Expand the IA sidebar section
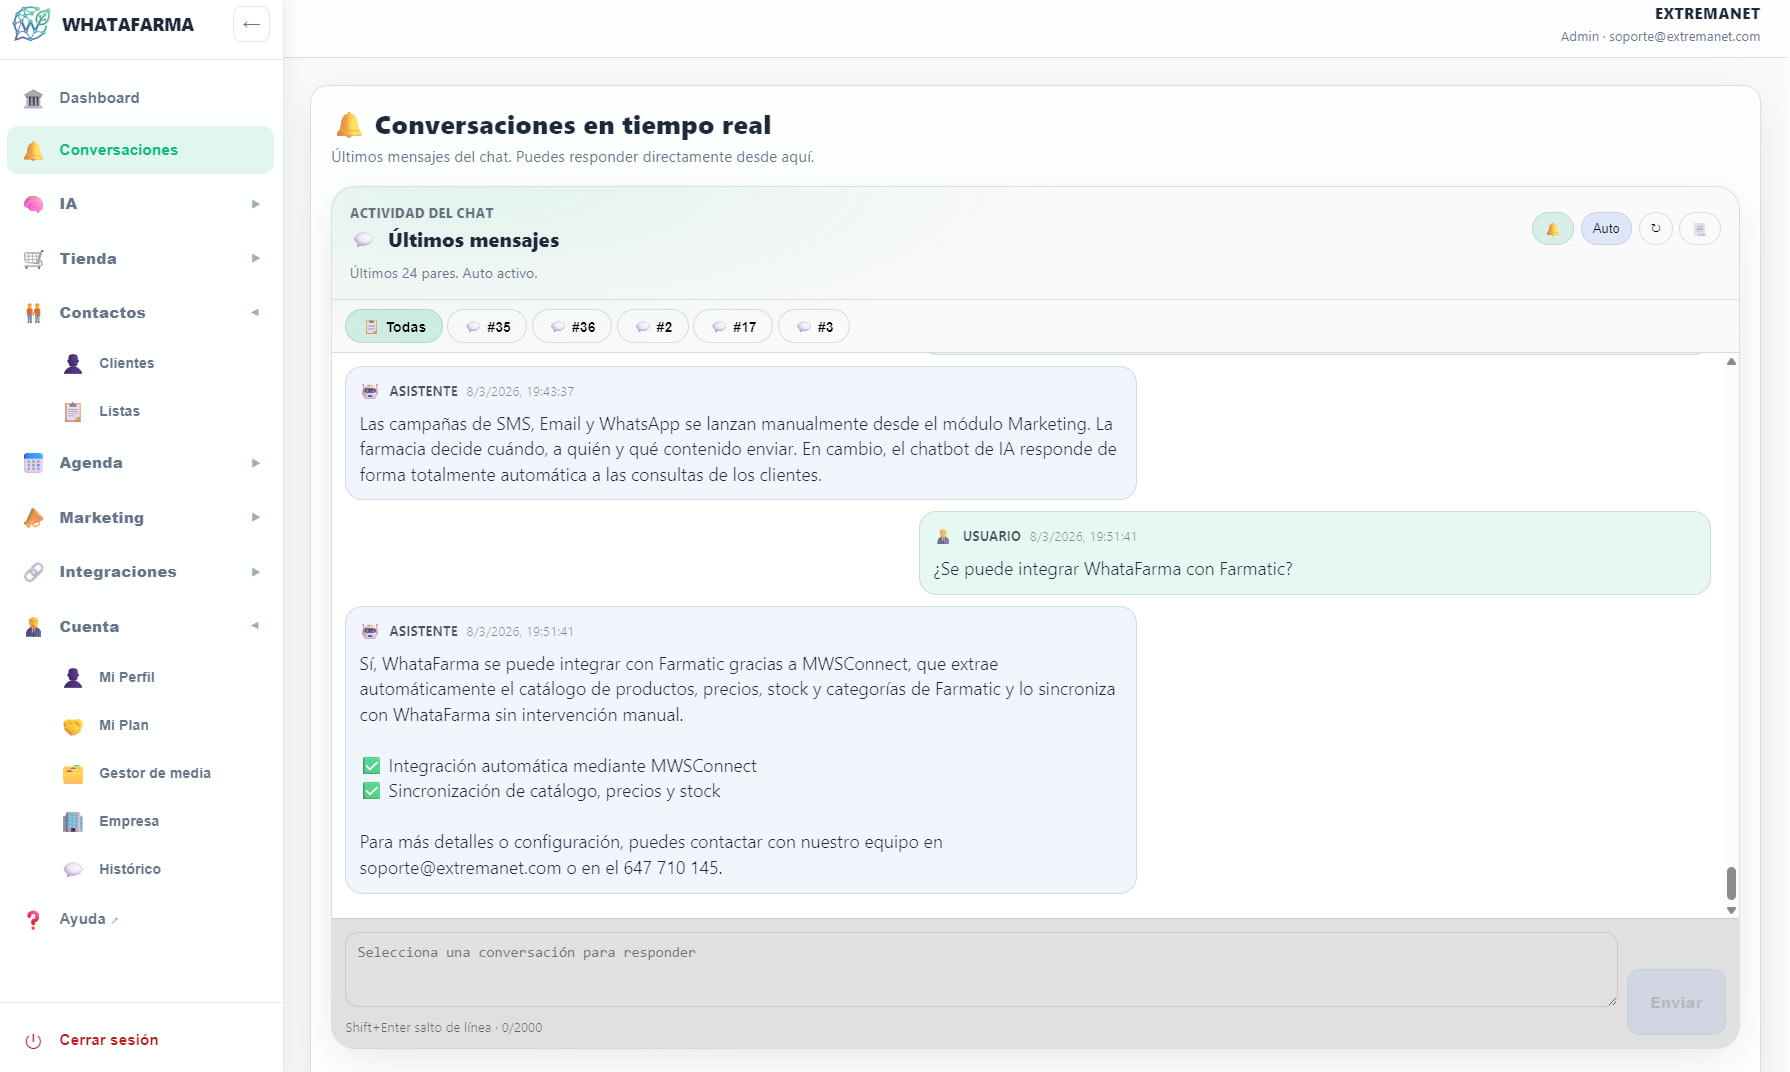This screenshot has width=1790, height=1072. coord(140,204)
